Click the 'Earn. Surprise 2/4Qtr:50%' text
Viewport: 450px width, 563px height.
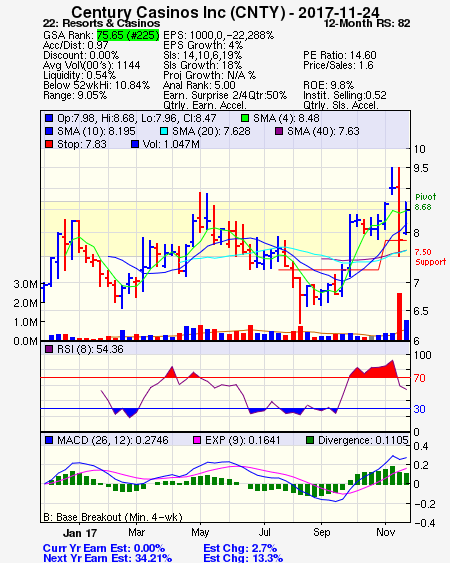[x=225, y=96]
